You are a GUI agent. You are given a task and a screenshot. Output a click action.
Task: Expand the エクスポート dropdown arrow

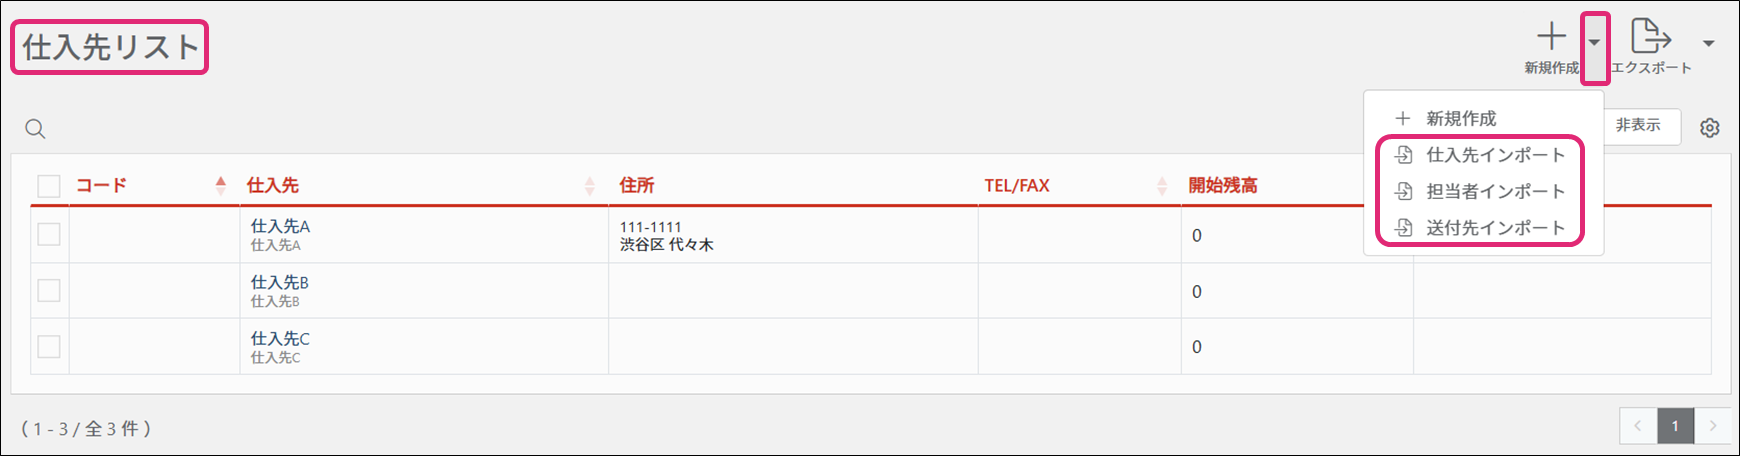(x=1709, y=43)
